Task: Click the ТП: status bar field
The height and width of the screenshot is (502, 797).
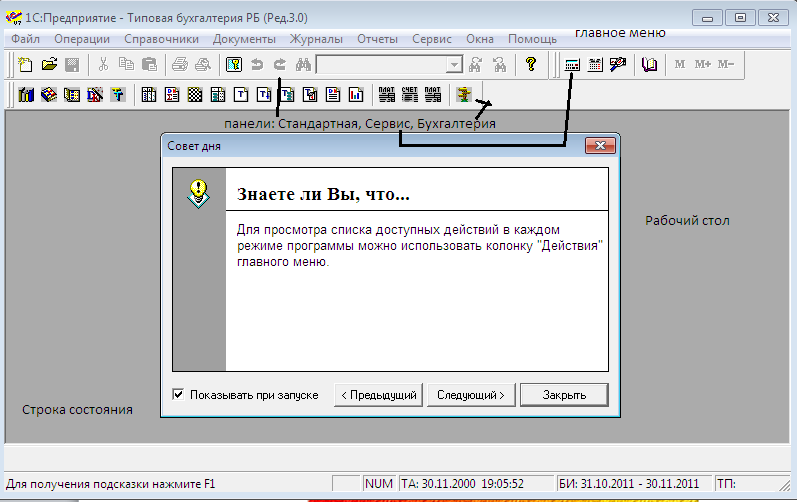Action: (x=747, y=484)
